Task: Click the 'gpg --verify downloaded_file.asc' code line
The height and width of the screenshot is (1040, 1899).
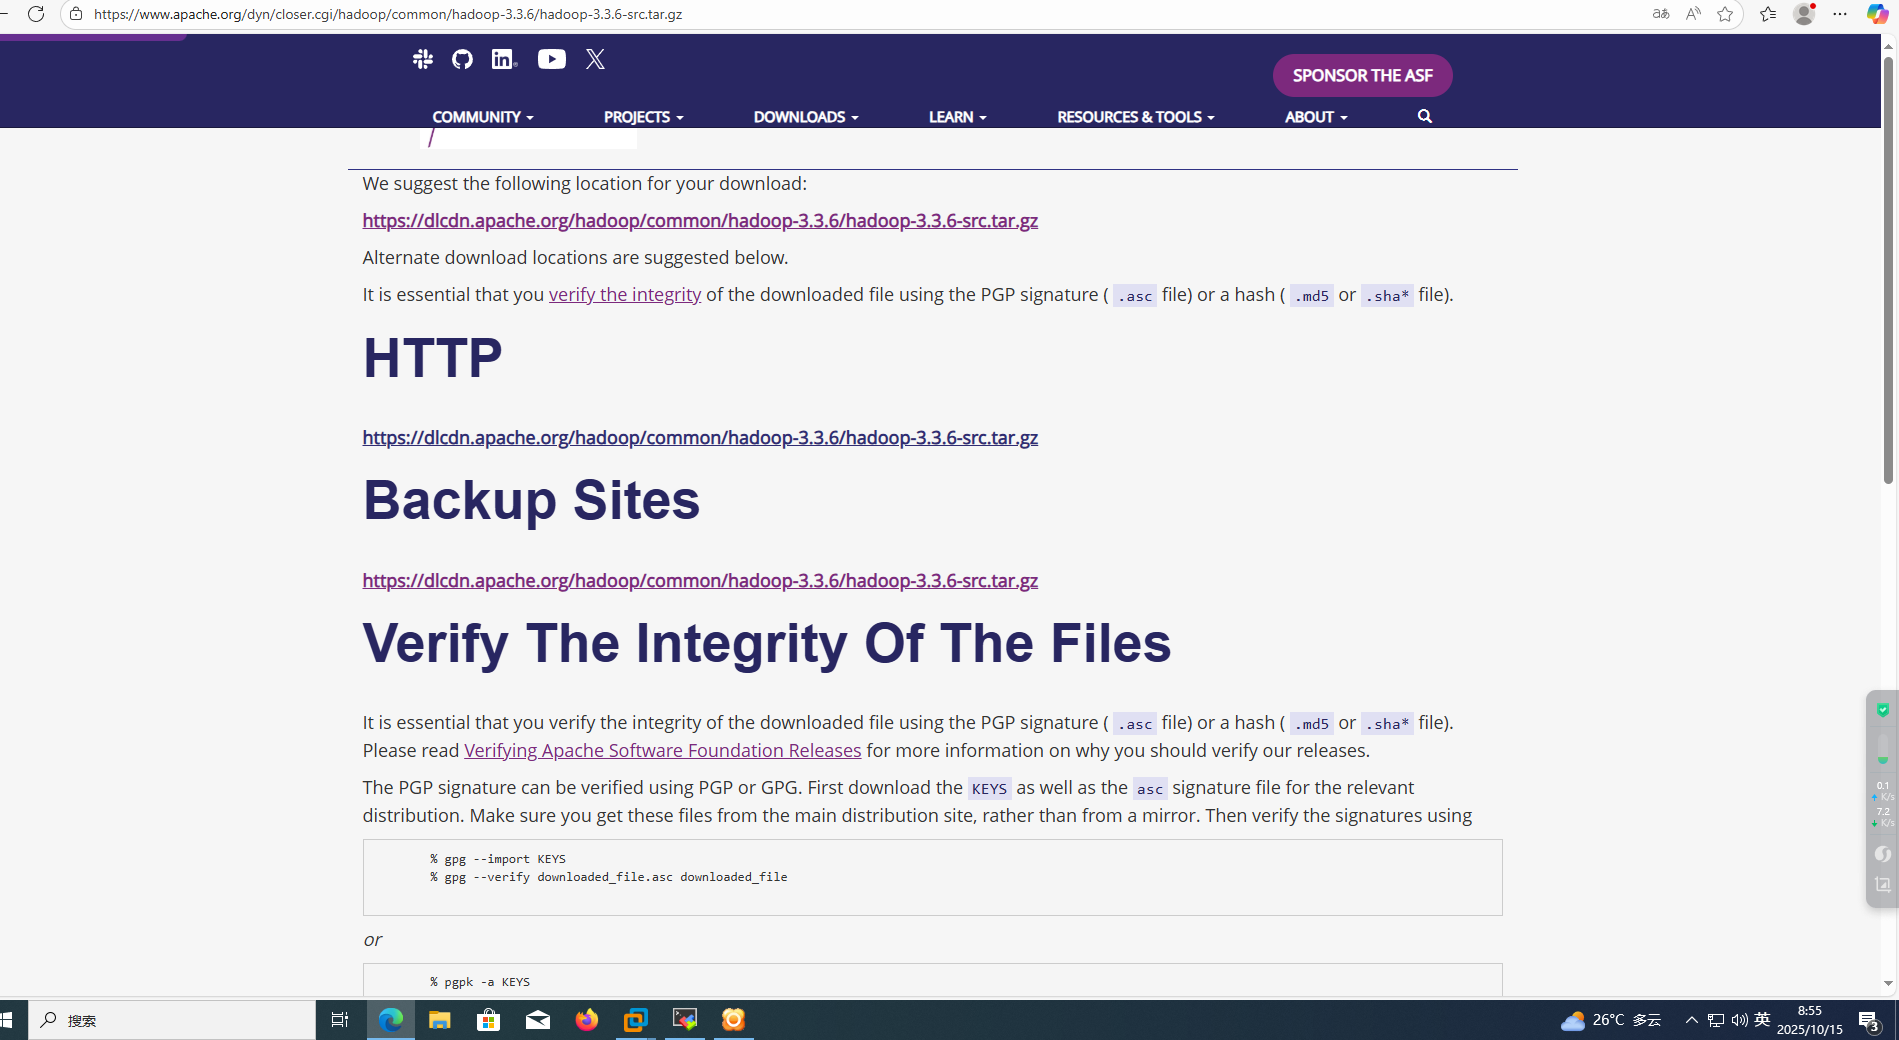Action: pyautogui.click(x=609, y=877)
